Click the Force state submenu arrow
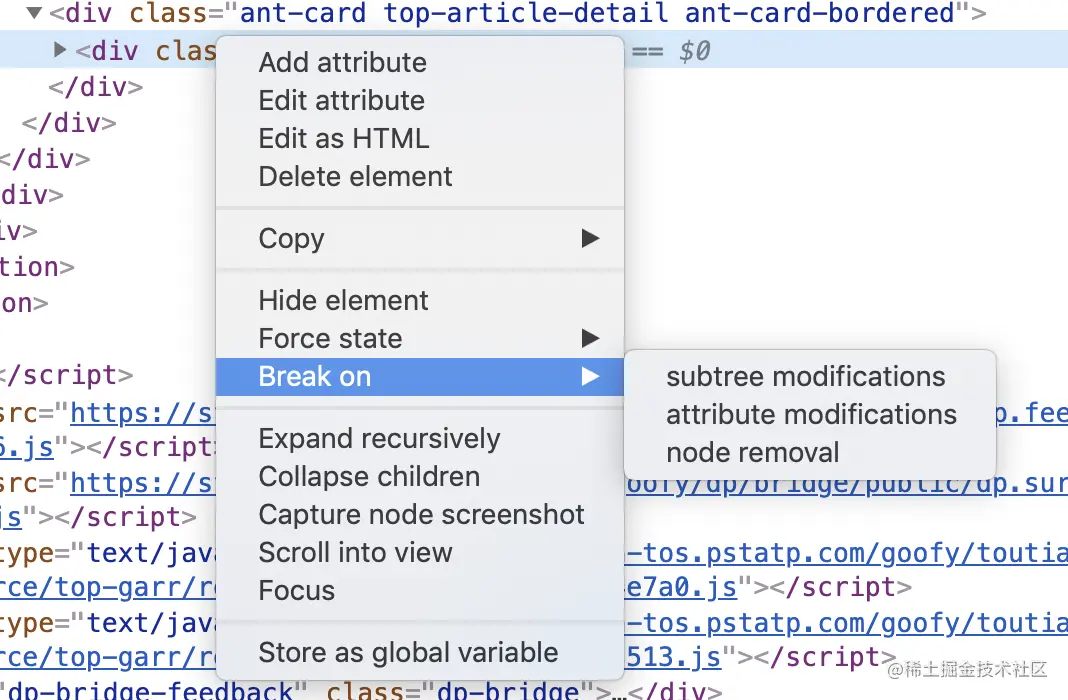Viewport: 1068px width, 700px height. point(590,338)
